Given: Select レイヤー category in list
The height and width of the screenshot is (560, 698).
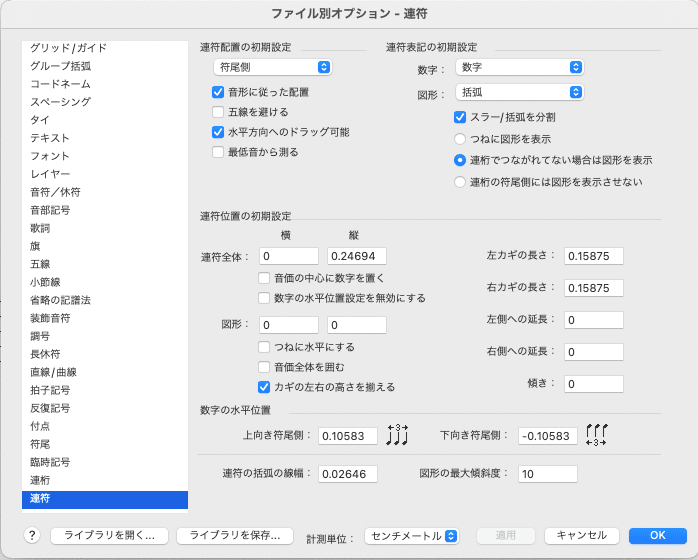Looking at the screenshot, I should tap(105, 174).
